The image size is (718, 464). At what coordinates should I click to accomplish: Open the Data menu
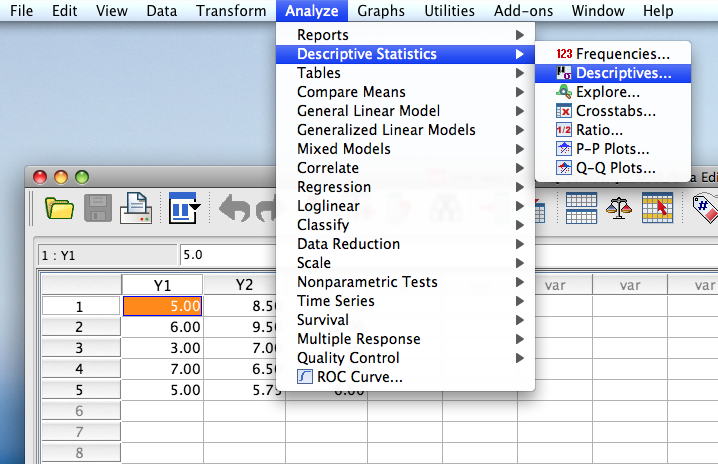point(162,11)
